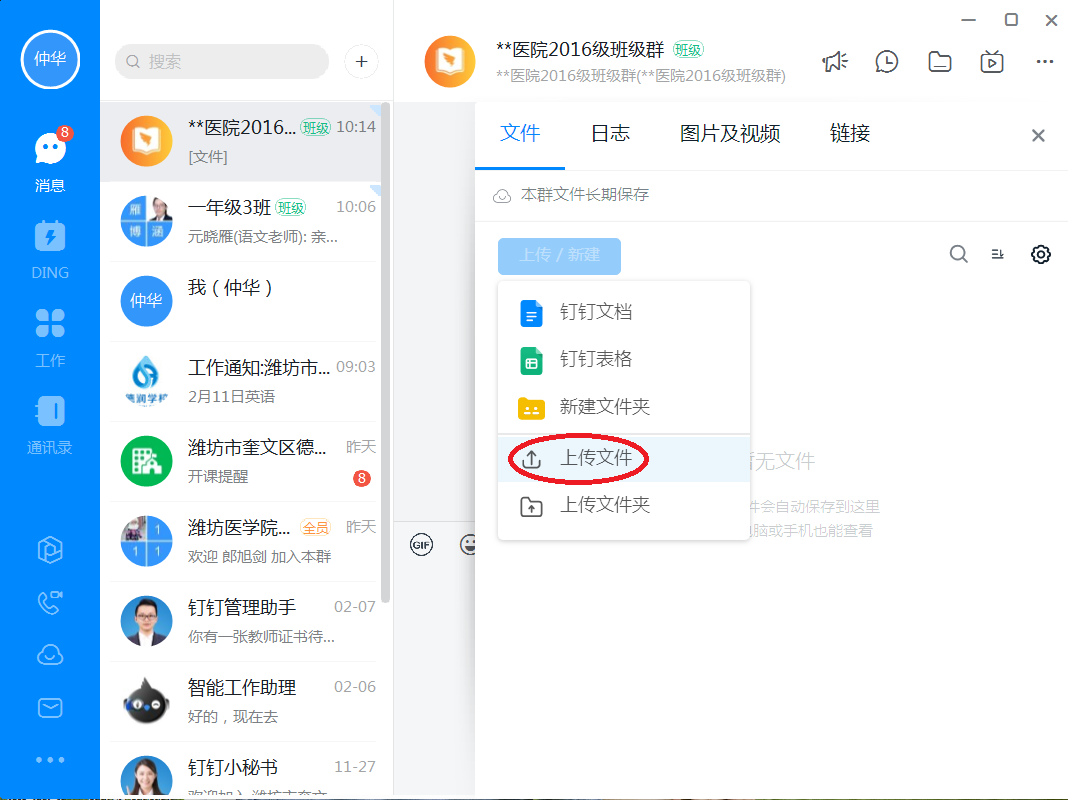
Task: Open the 钉钉管理助手 conversation
Action: click(241, 621)
